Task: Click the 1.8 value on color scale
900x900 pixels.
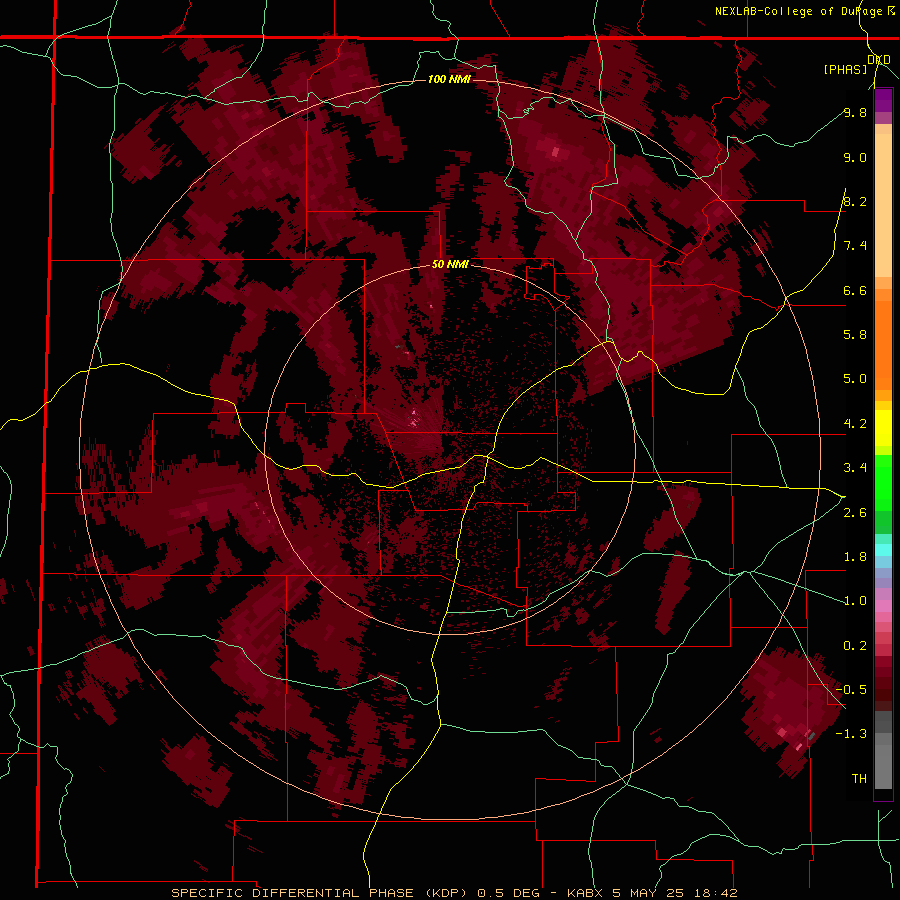Action: [855, 556]
